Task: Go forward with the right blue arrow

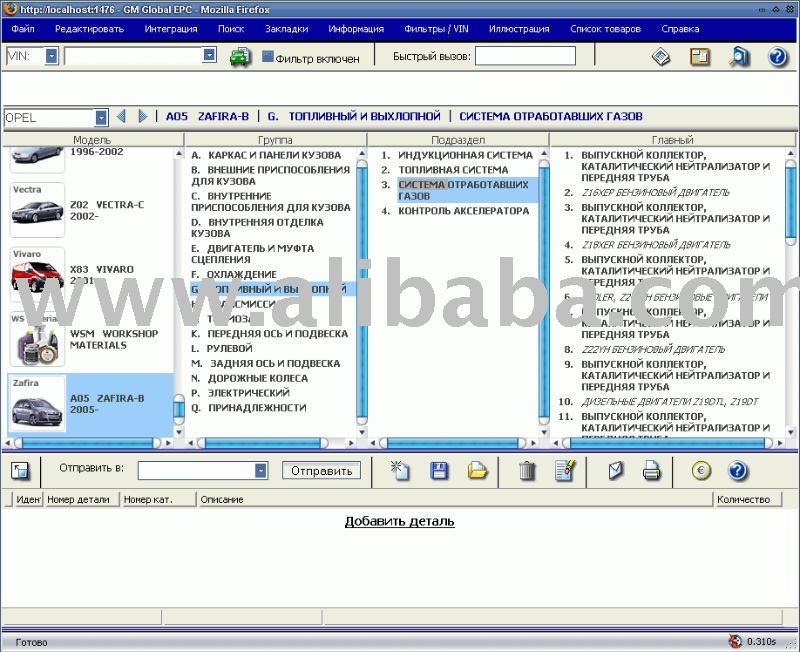Action: (x=143, y=116)
